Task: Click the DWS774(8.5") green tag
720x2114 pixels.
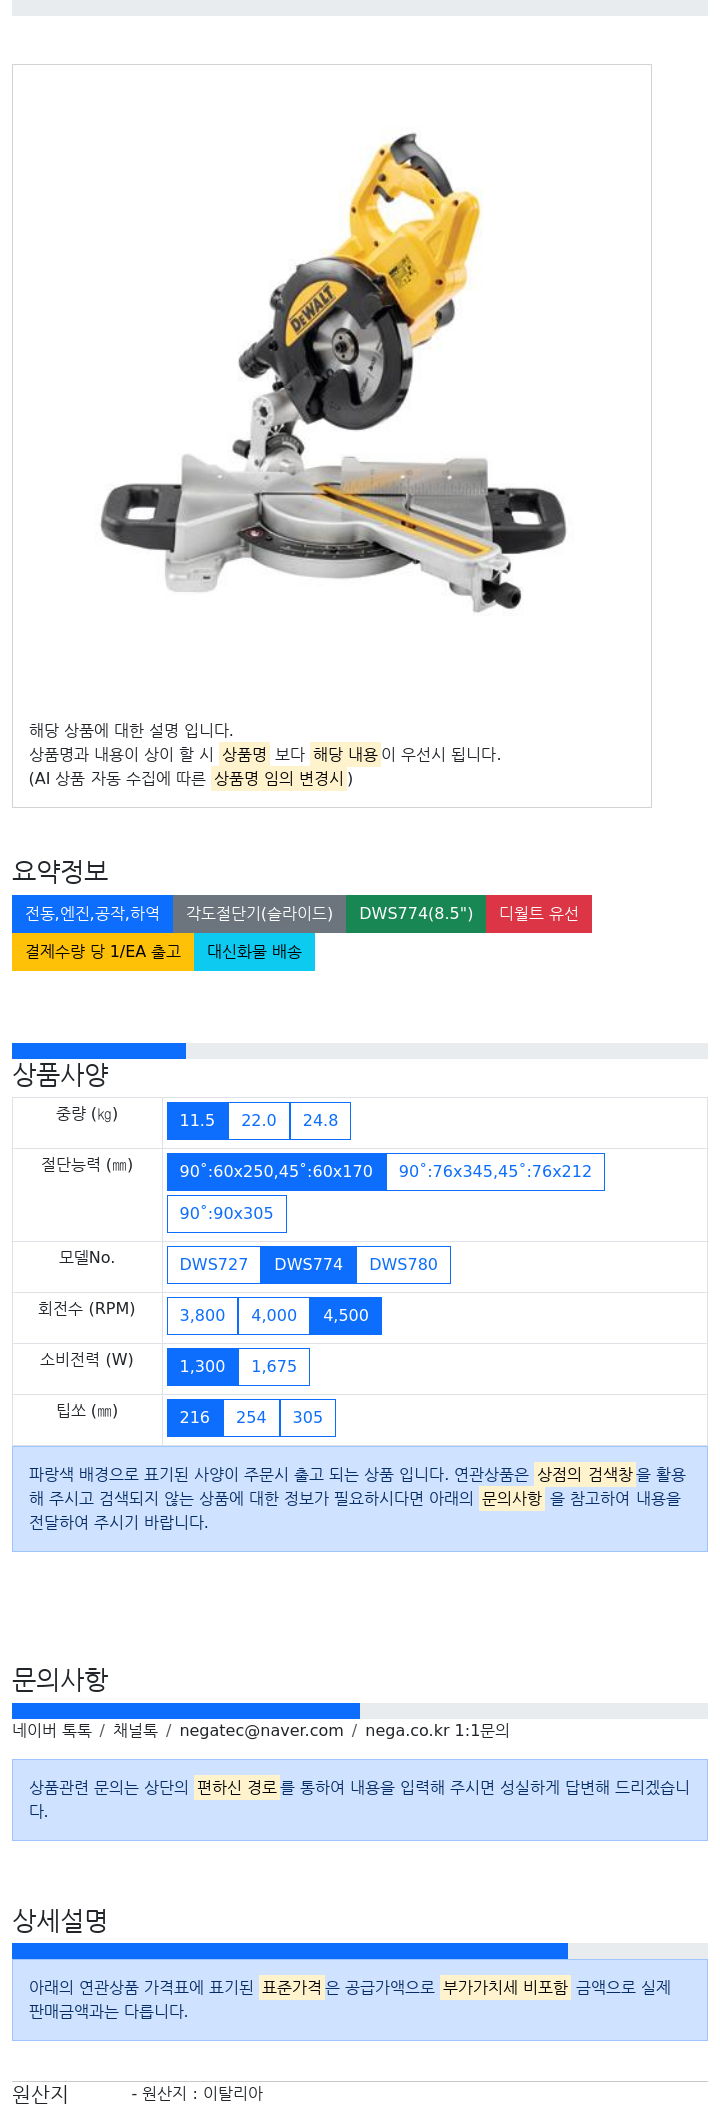Action: 416,914
